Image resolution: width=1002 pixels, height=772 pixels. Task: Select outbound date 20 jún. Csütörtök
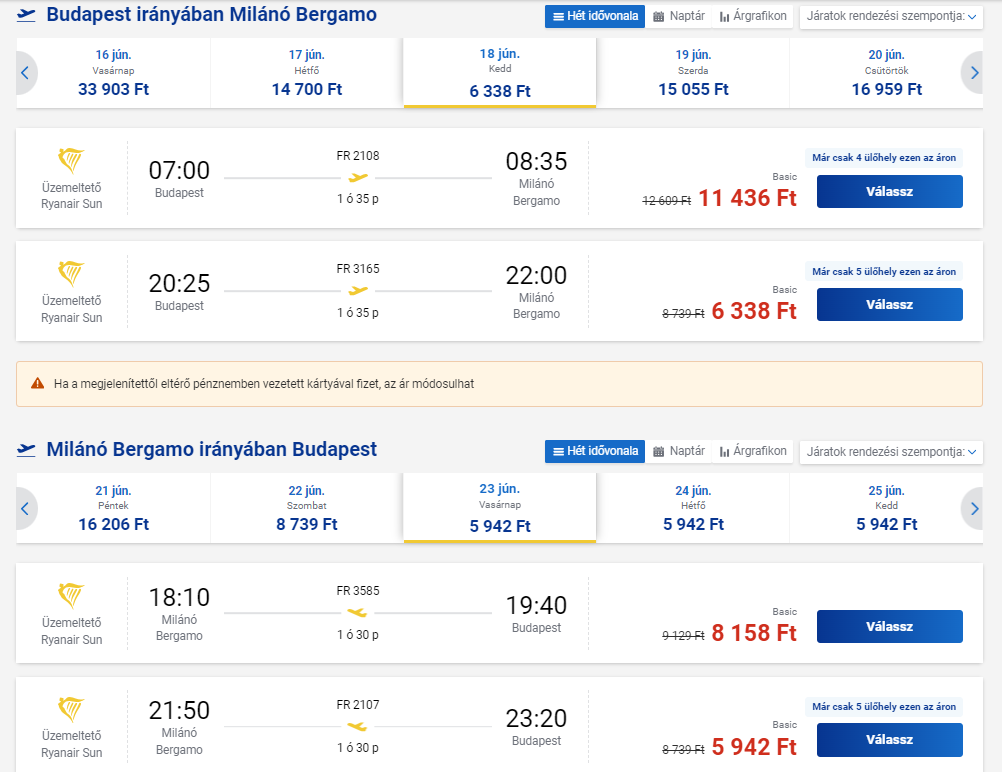coord(886,73)
